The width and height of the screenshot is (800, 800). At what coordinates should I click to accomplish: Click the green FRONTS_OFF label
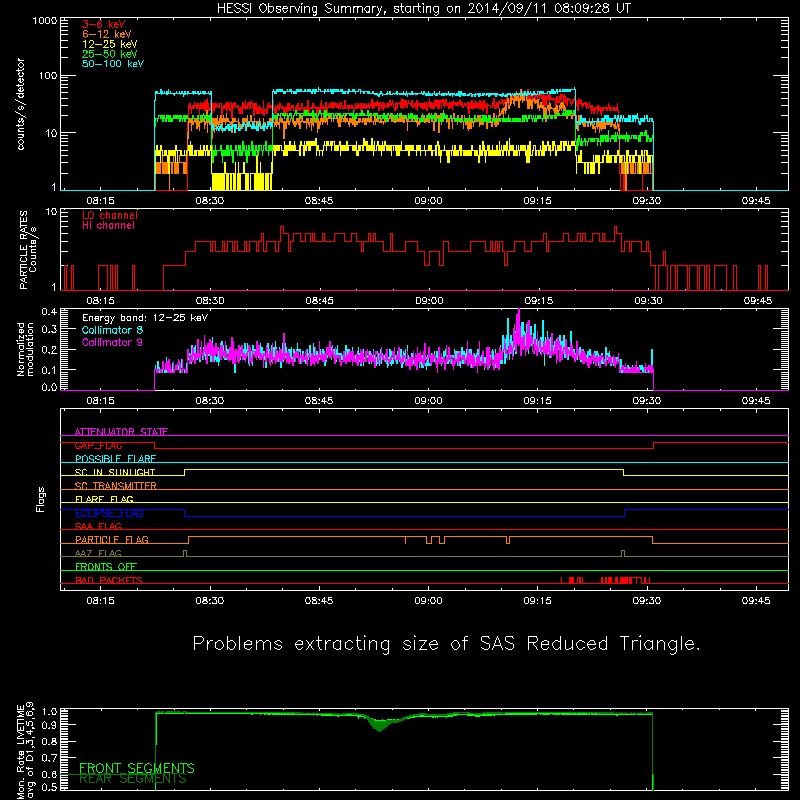coord(106,567)
